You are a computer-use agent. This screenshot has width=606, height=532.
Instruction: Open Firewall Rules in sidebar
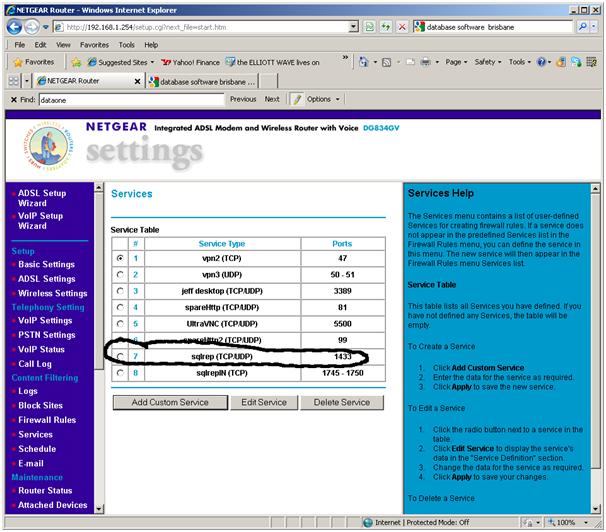tap(47, 420)
